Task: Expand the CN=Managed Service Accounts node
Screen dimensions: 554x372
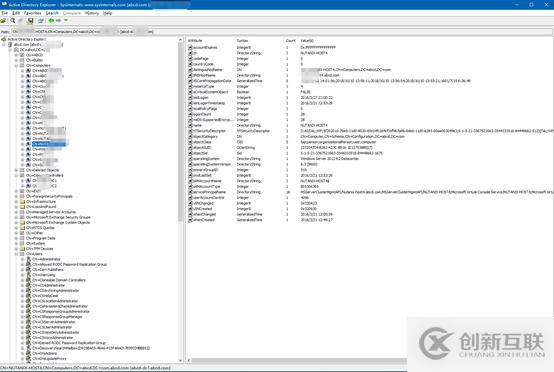Action: pyautogui.click(x=16, y=212)
